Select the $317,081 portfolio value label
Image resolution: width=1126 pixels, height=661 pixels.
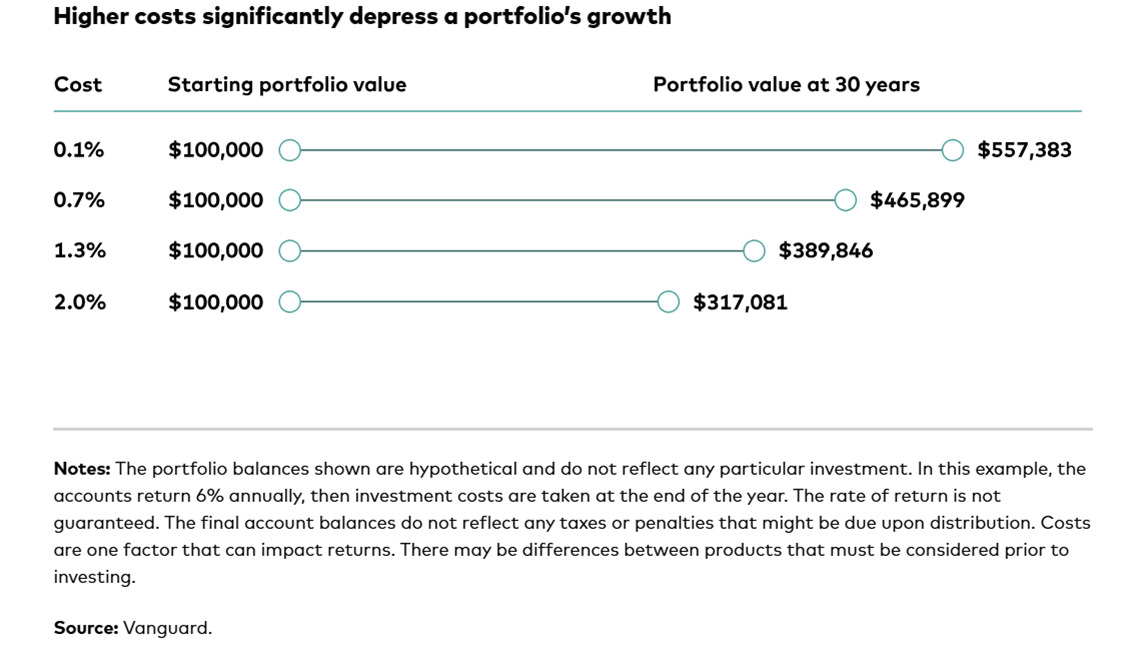[740, 302]
